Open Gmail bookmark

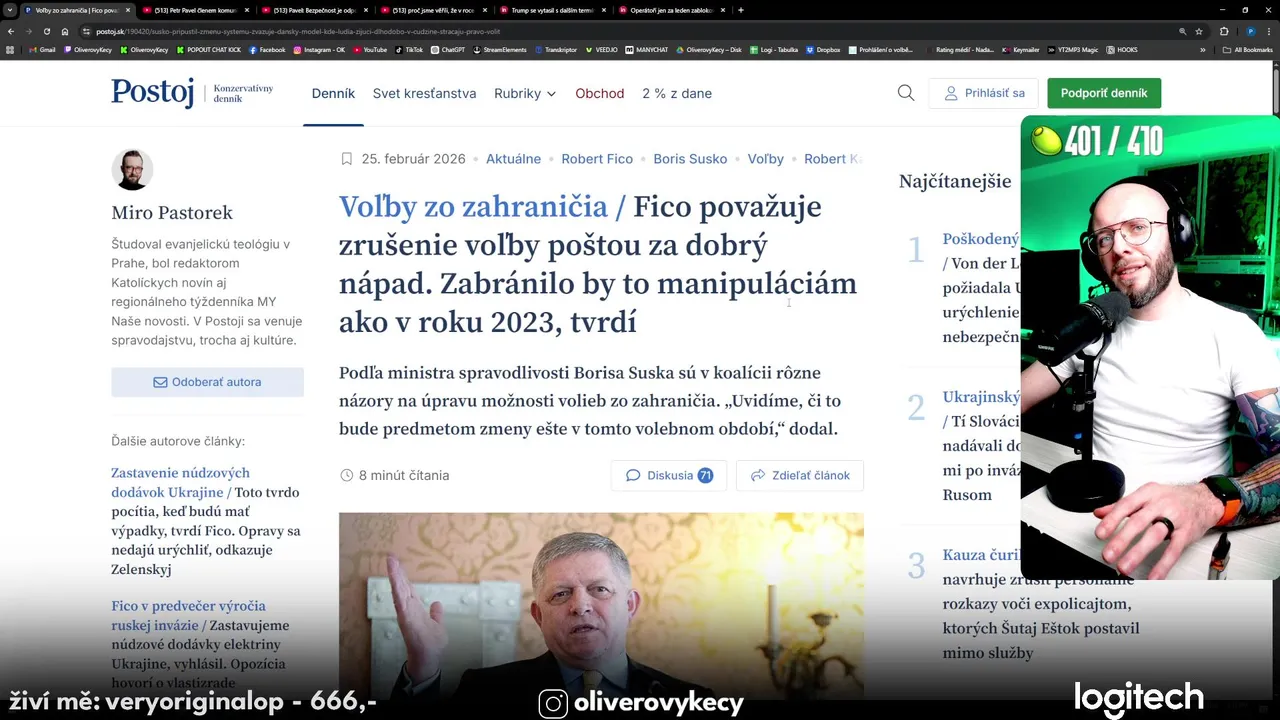[x=42, y=49]
